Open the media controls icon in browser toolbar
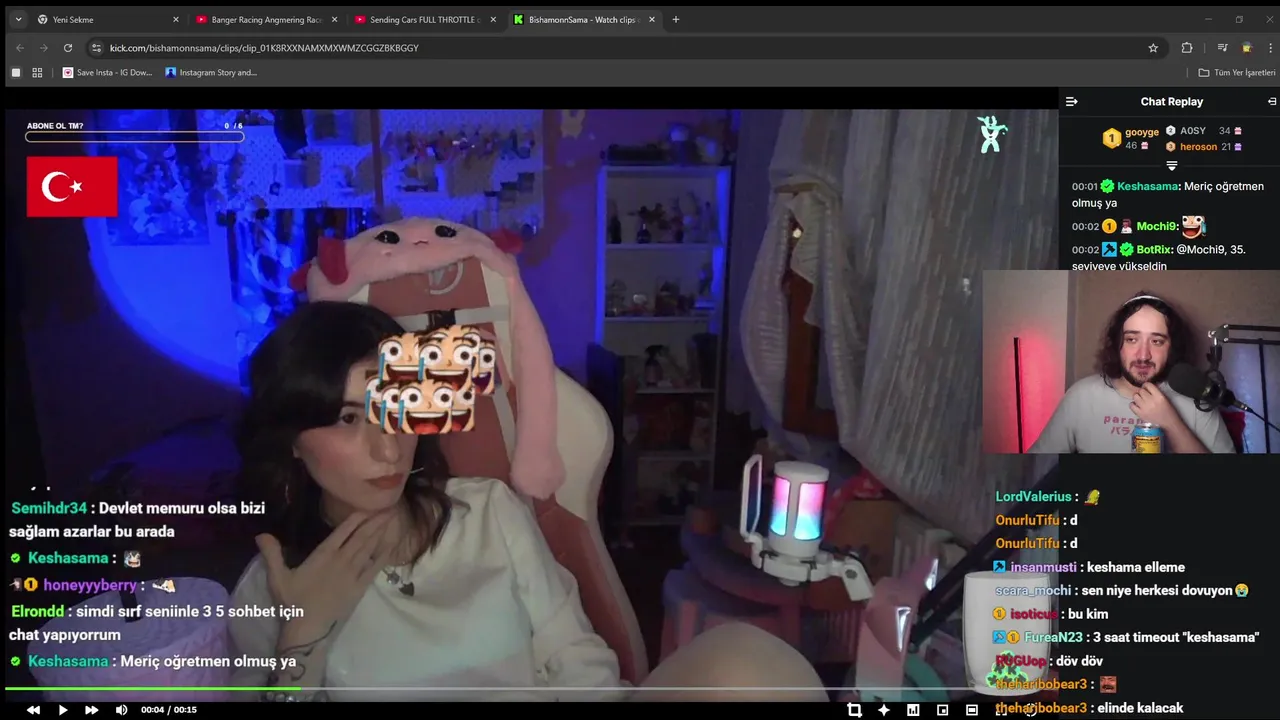The height and width of the screenshot is (720, 1280). click(x=1222, y=47)
